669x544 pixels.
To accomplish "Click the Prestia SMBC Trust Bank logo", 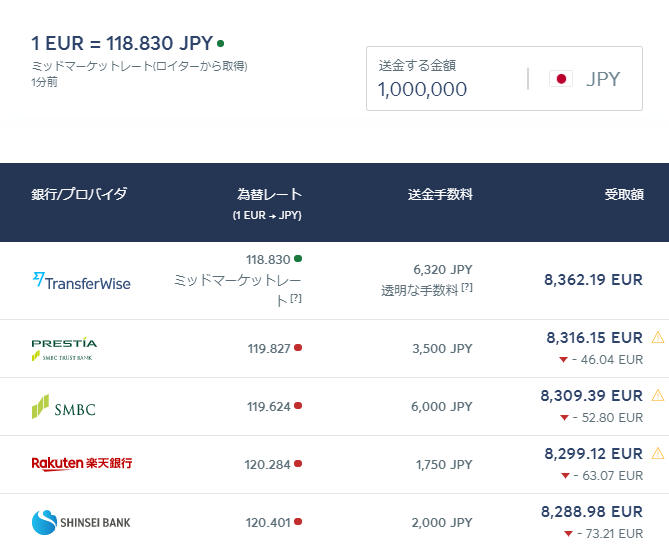I will (x=64, y=349).
